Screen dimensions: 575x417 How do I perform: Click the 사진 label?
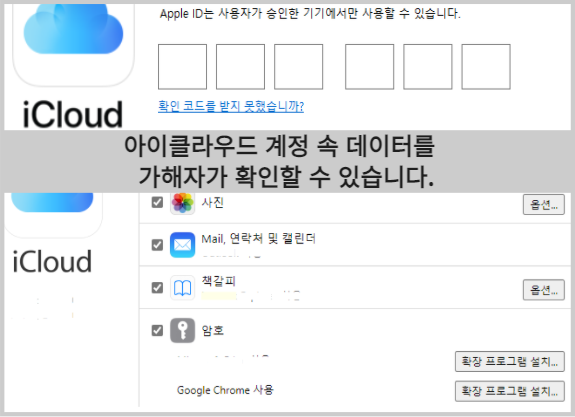213,202
